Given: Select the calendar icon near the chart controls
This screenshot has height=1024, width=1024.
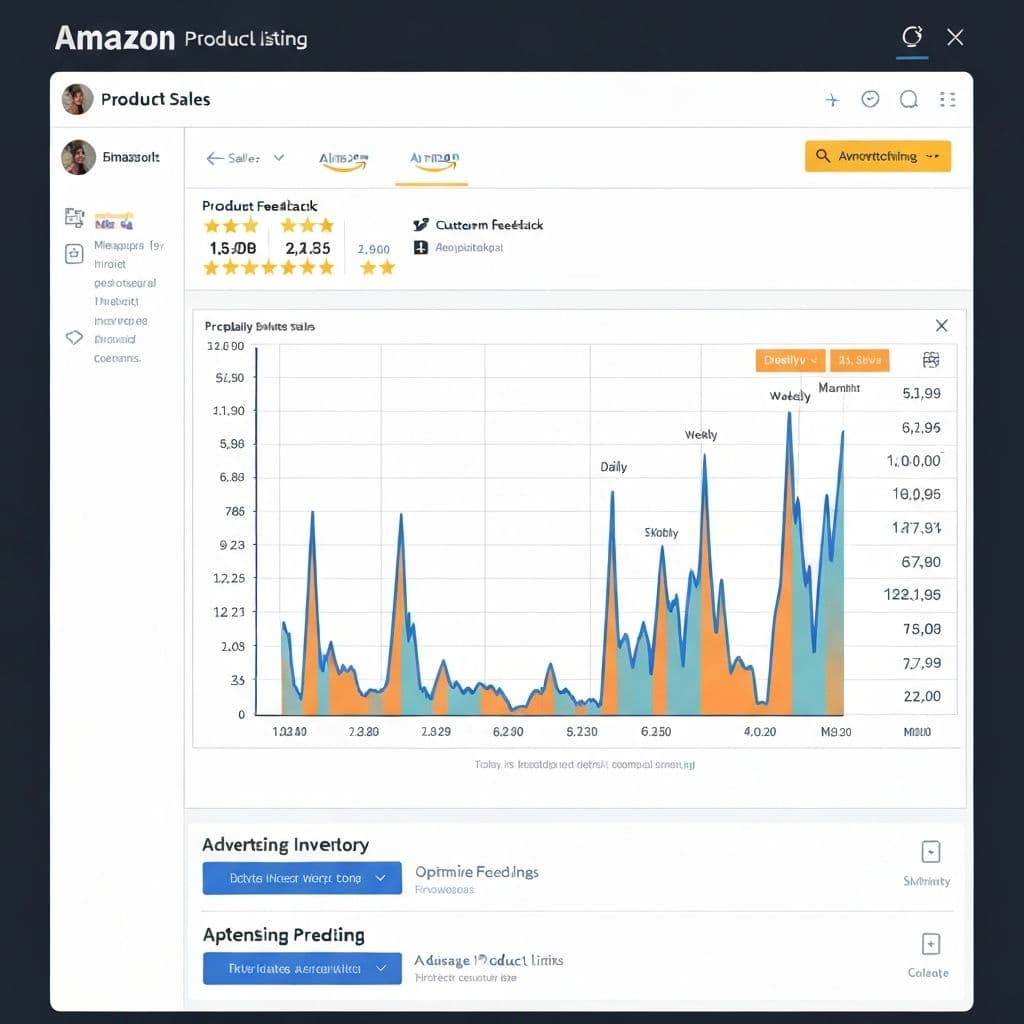Looking at the screenshot, I should pyautogui.click(x=930, y=360).
